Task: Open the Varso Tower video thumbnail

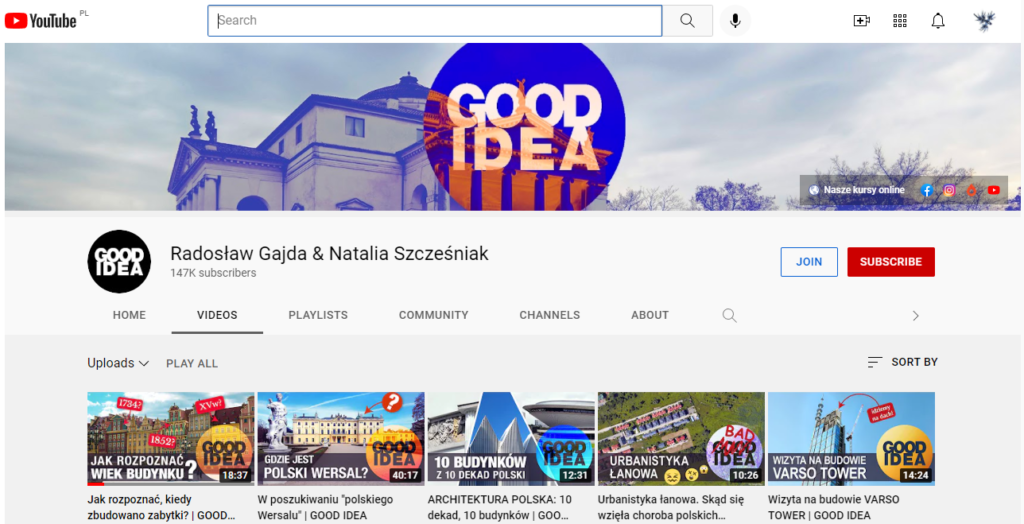Action: 852,439
